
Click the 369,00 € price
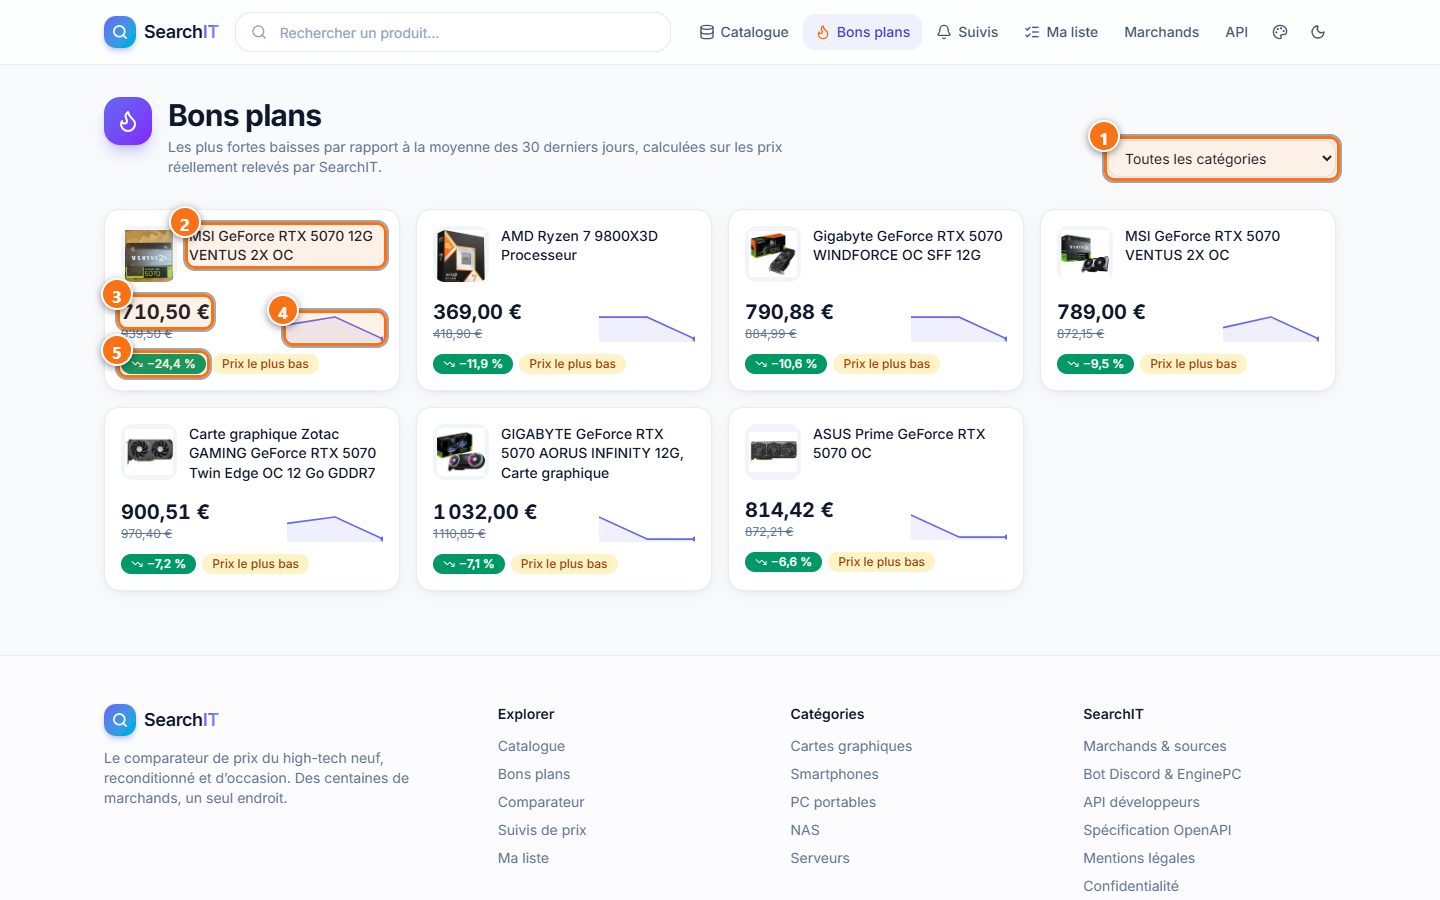click(x=477, y=312)
